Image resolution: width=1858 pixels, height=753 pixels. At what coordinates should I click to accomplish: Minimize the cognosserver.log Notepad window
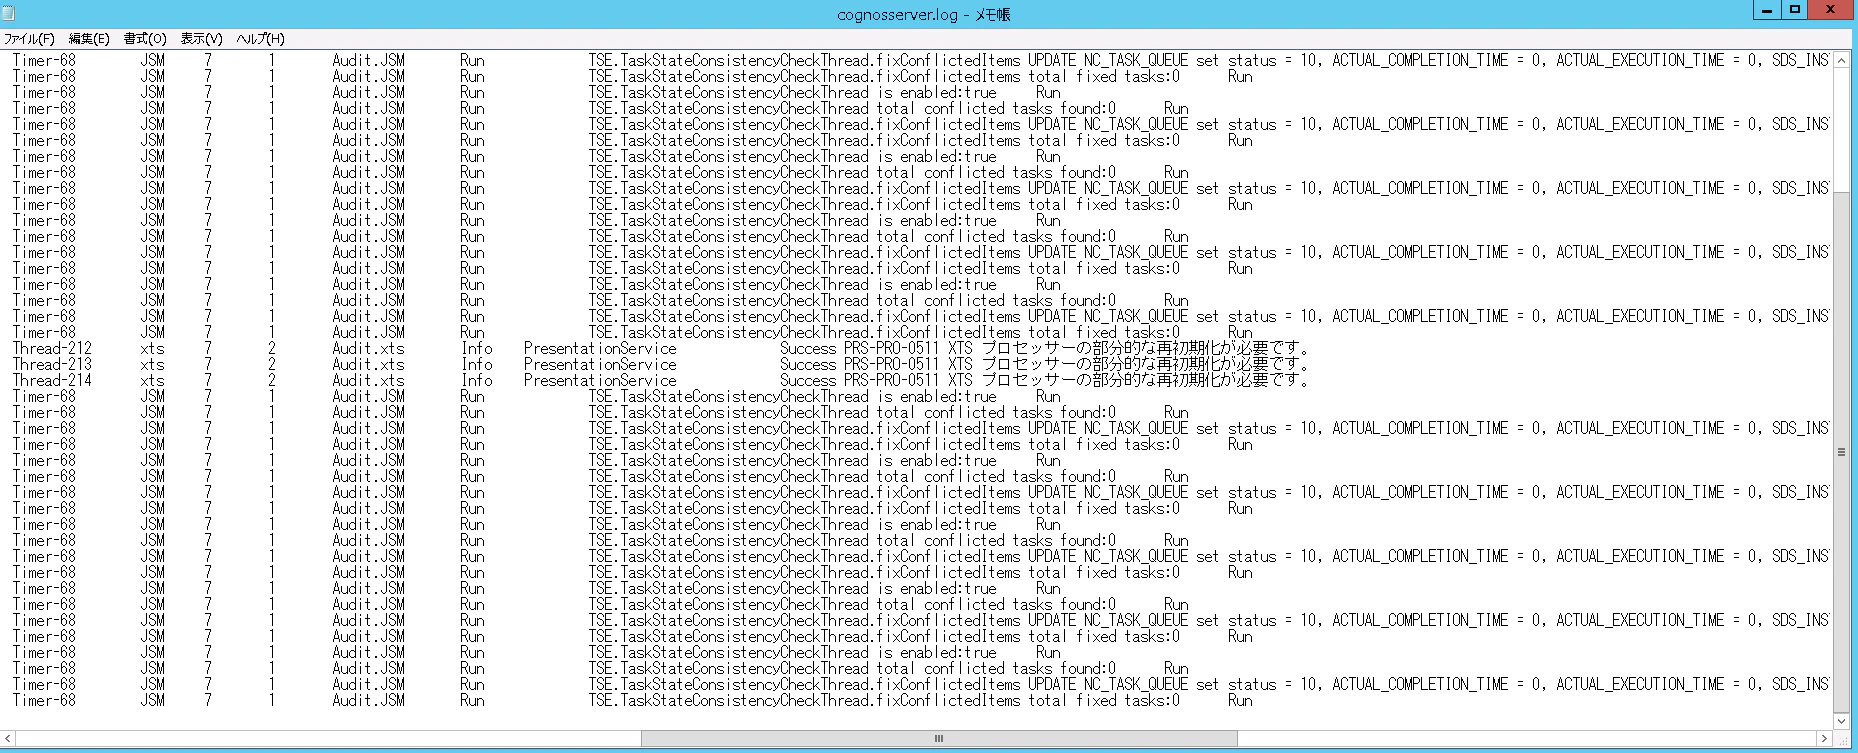tap(1767, 10)
